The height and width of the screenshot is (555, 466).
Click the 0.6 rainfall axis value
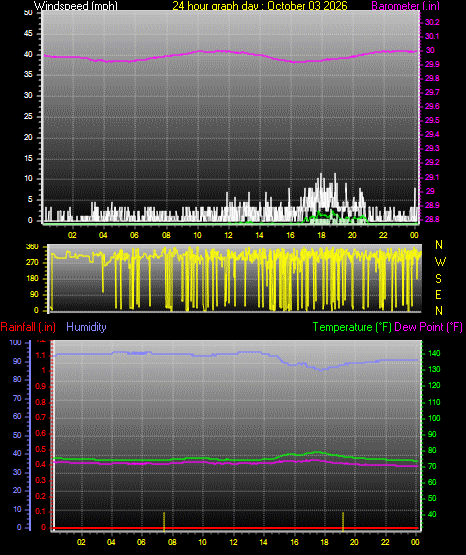coord(41,434)
